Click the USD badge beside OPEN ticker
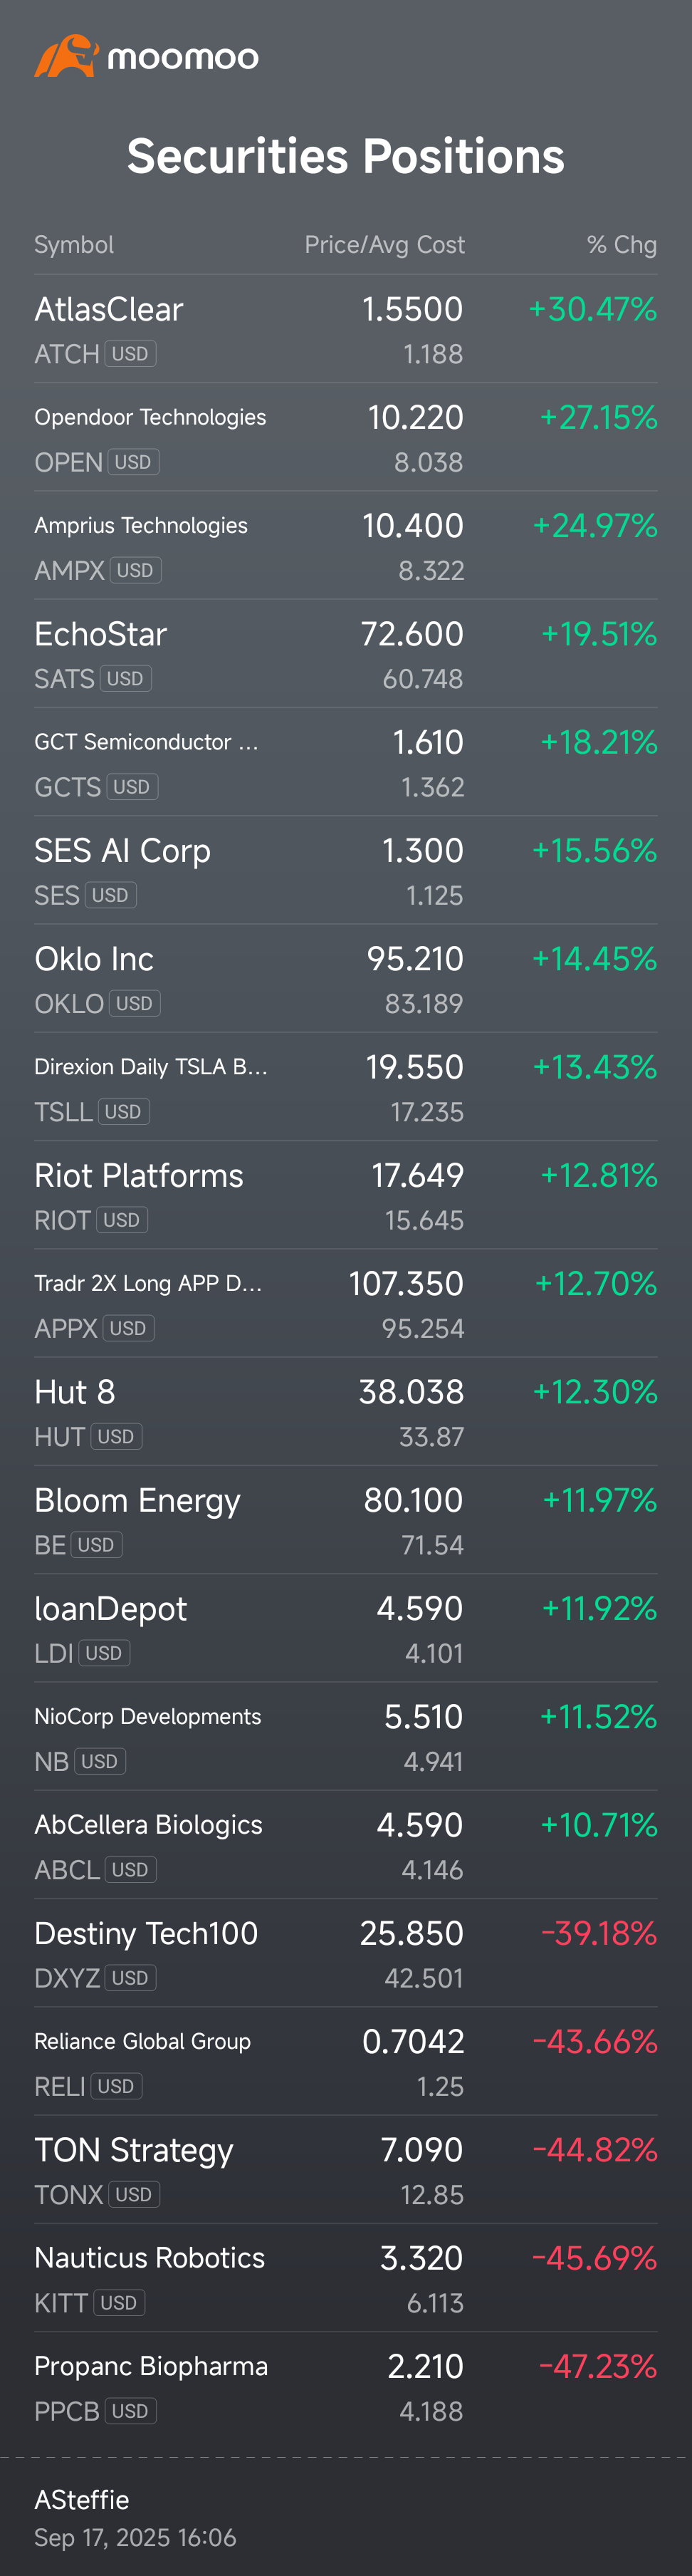692x2576 pixels. [133, 462]
